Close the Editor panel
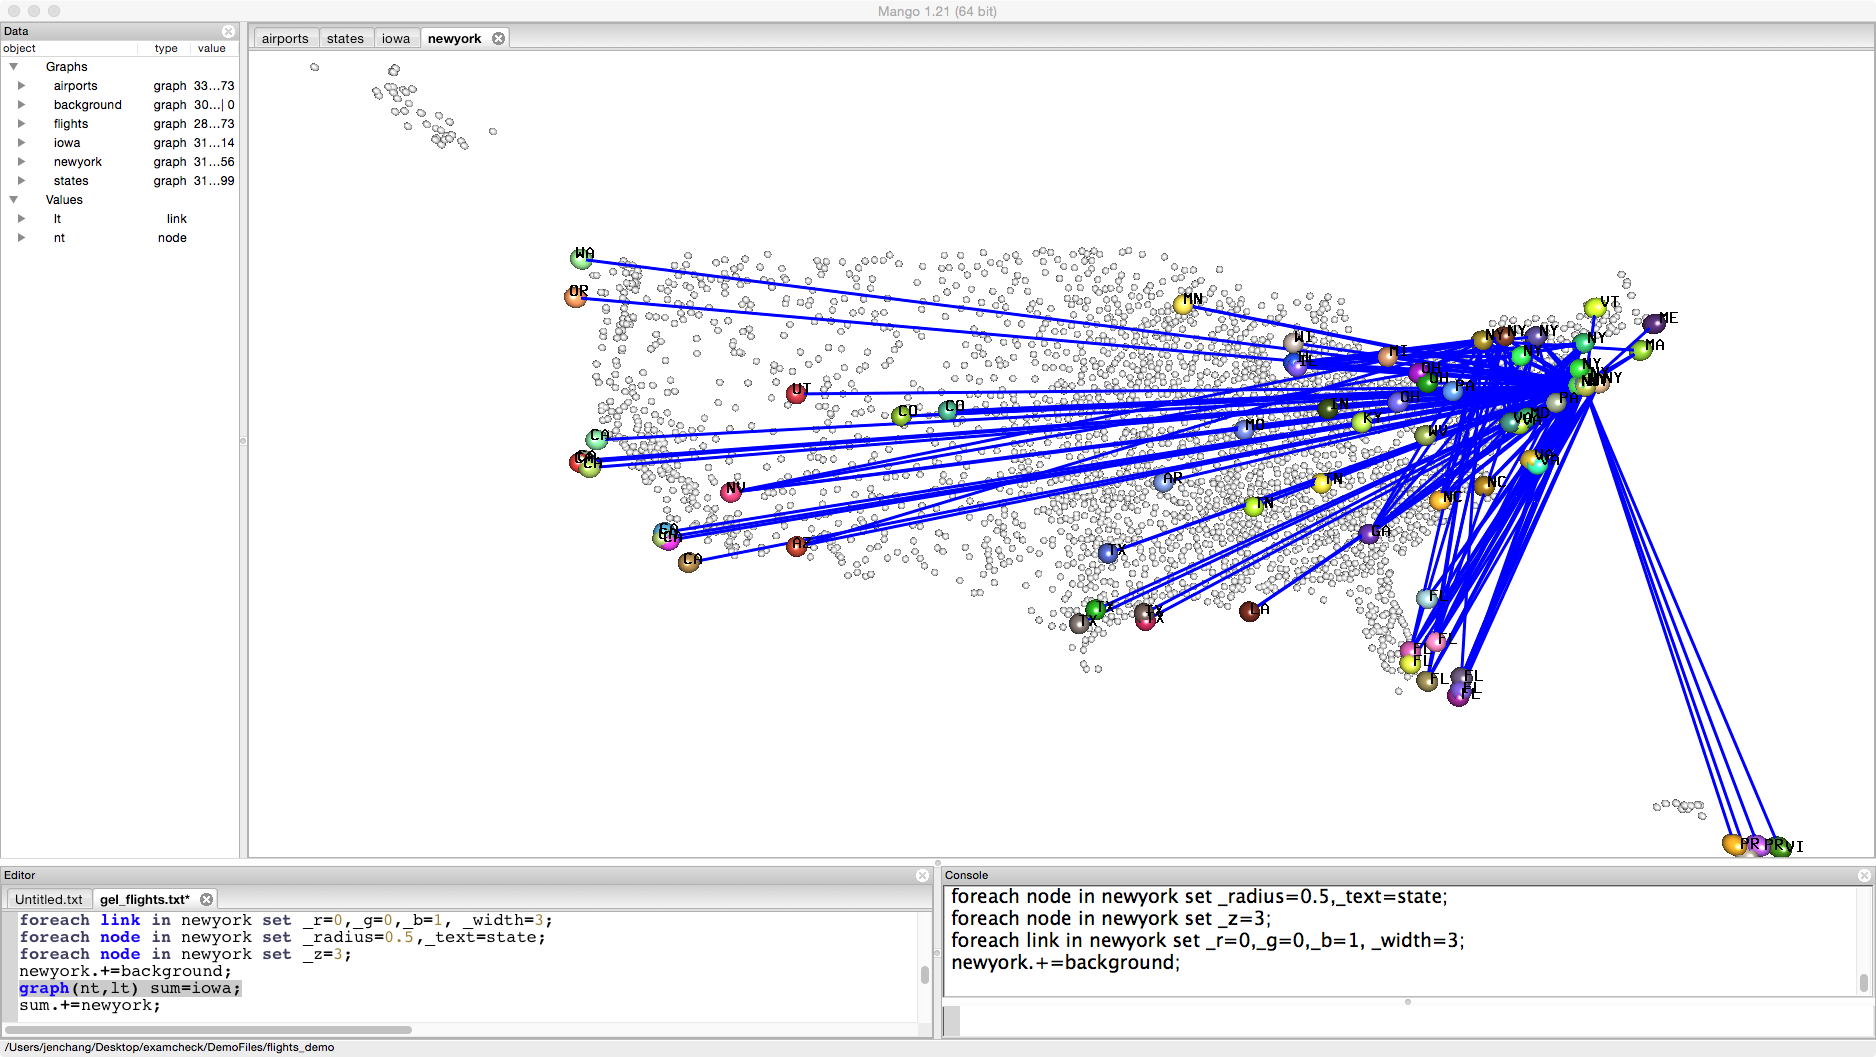The width and height of the screenshot is (1876, 1057). (x=922, y=875)
